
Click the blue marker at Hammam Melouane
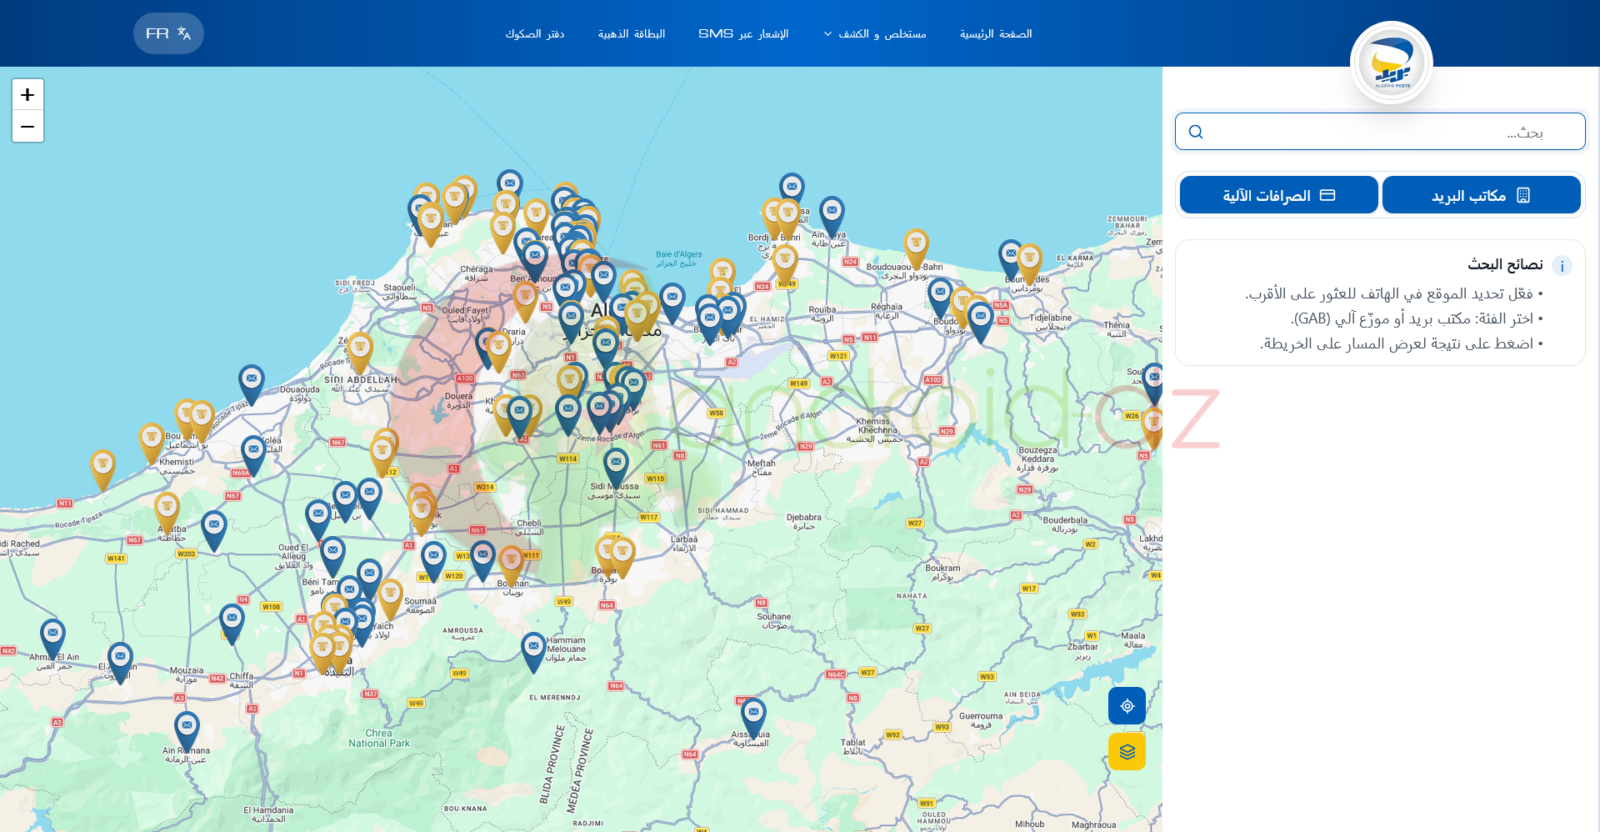pos(534,651)
